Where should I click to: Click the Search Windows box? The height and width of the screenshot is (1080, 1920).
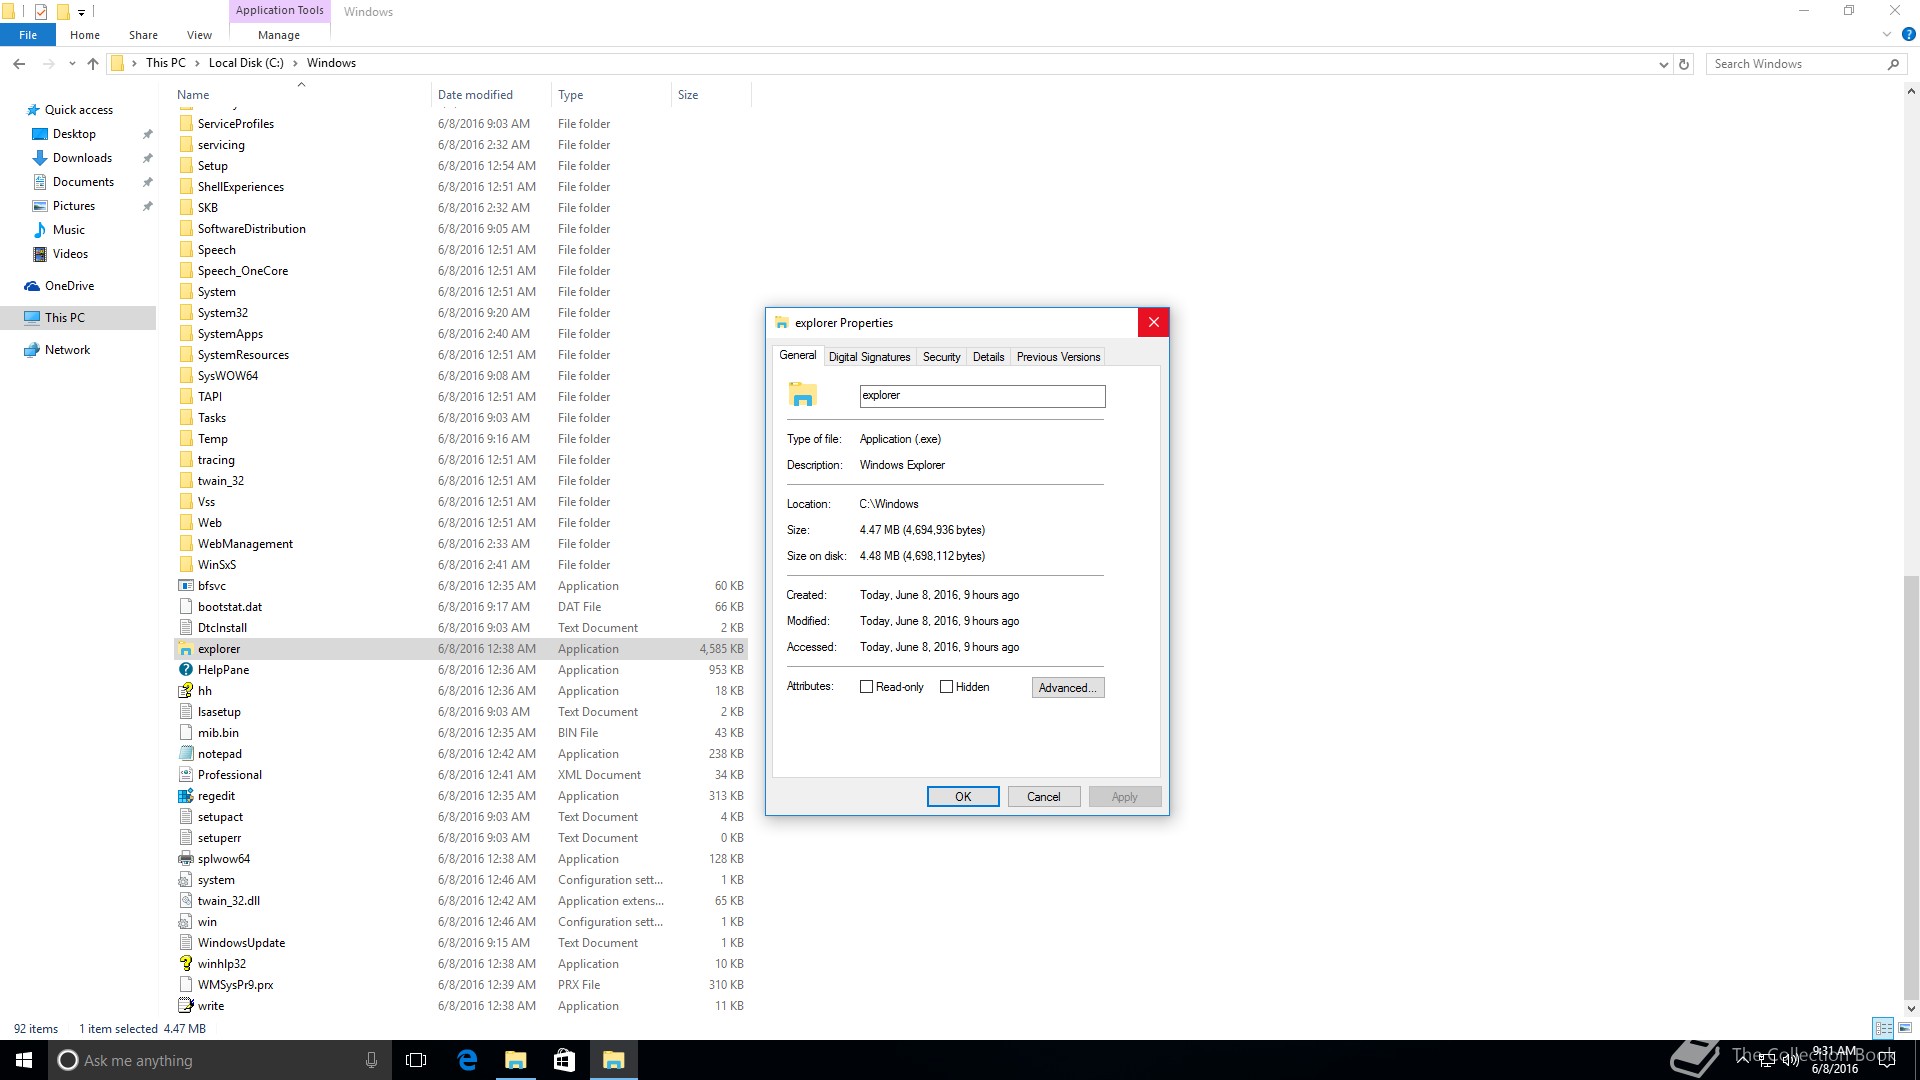[1805, 64]
